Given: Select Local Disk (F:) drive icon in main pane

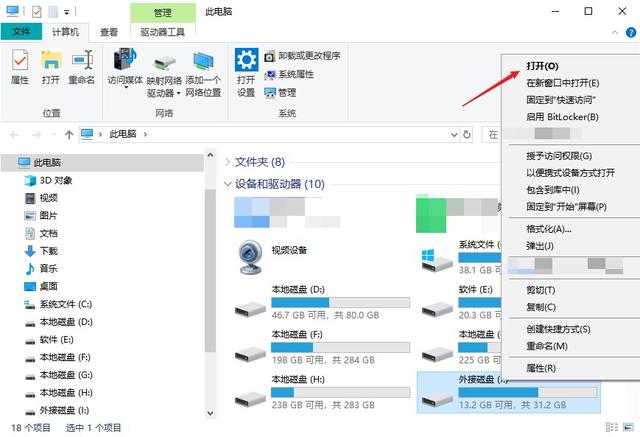Looking at the screenshot, I should point(250,353).
